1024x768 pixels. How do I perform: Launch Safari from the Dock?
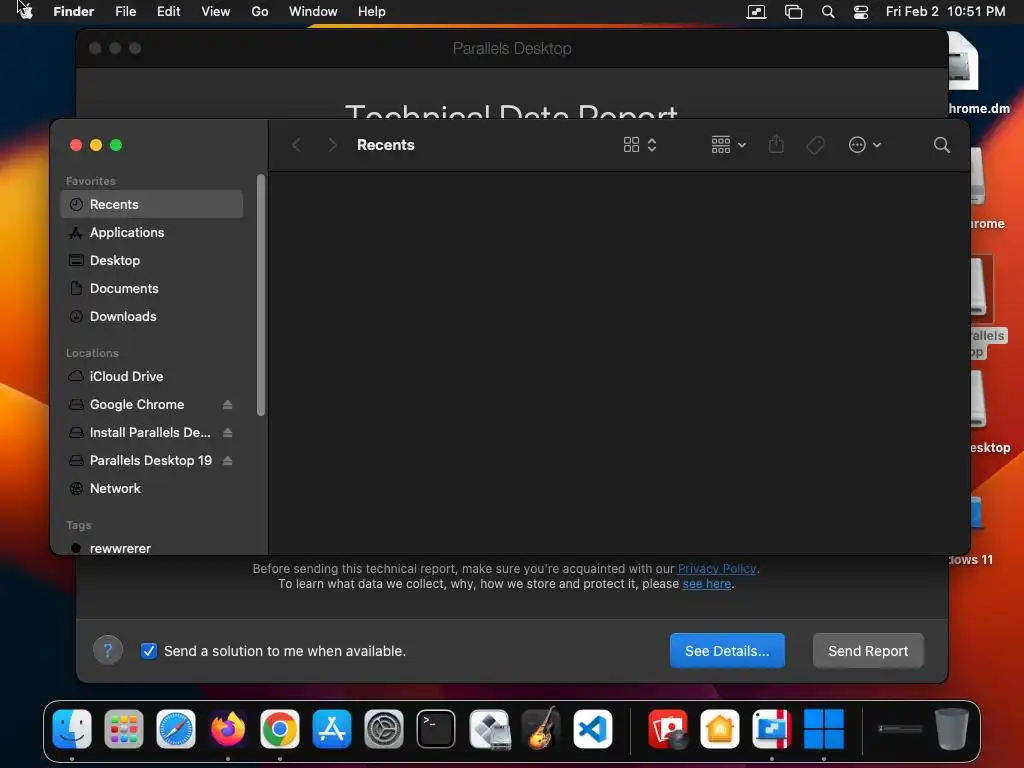176,729
